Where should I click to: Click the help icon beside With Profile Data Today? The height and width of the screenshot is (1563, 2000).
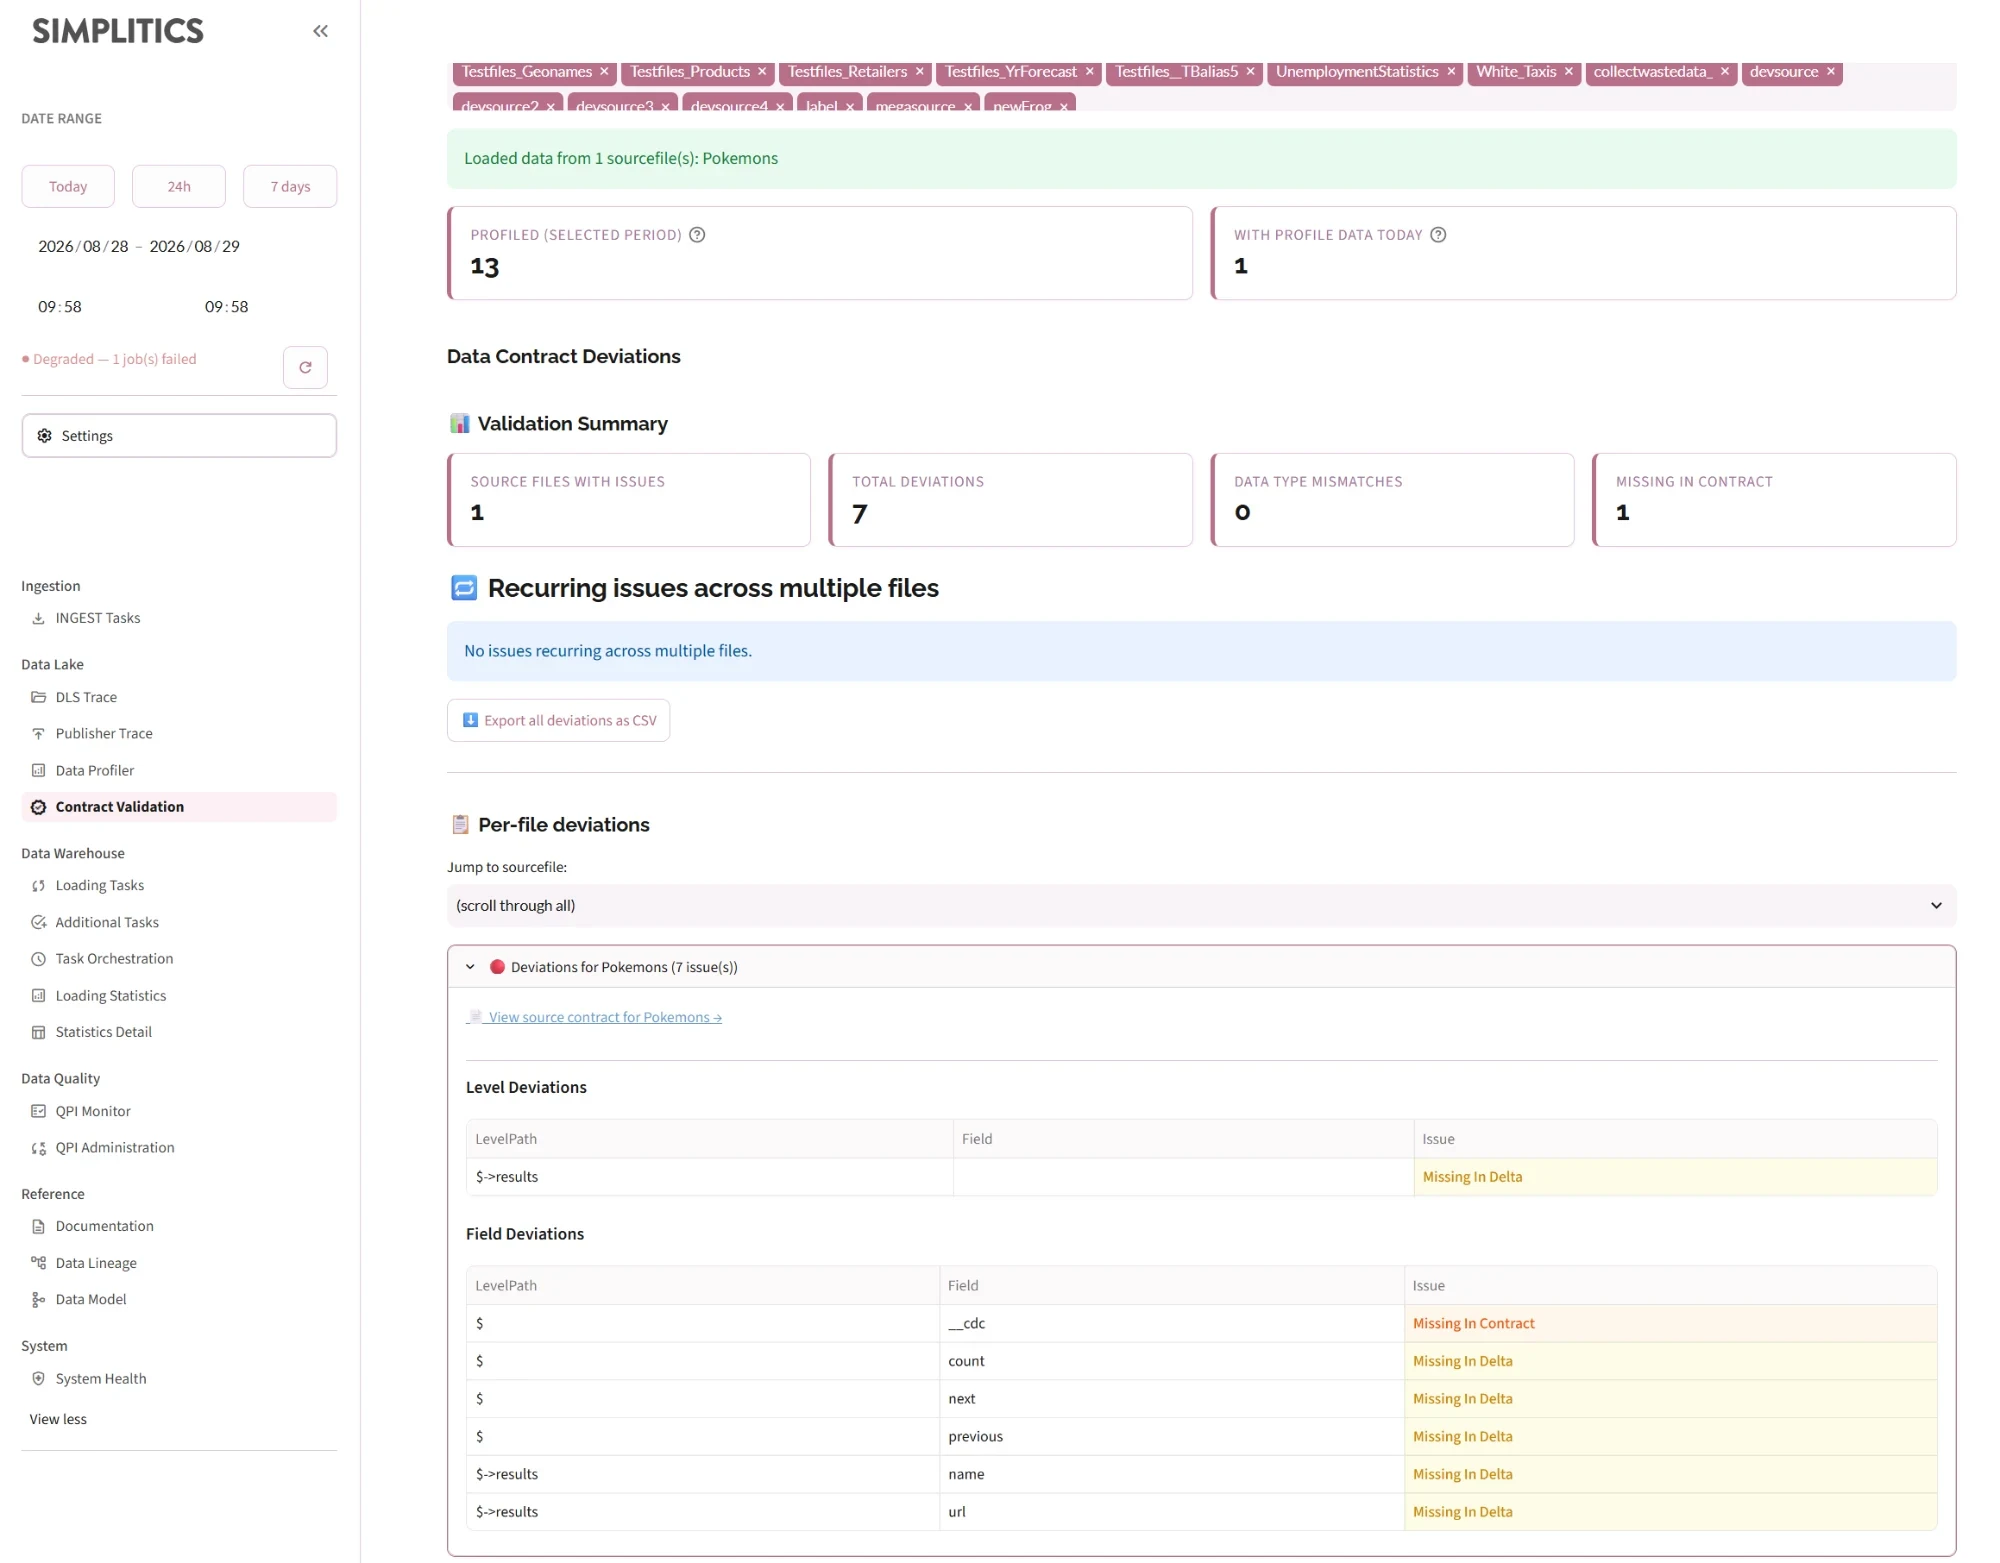coord(1438,235)
